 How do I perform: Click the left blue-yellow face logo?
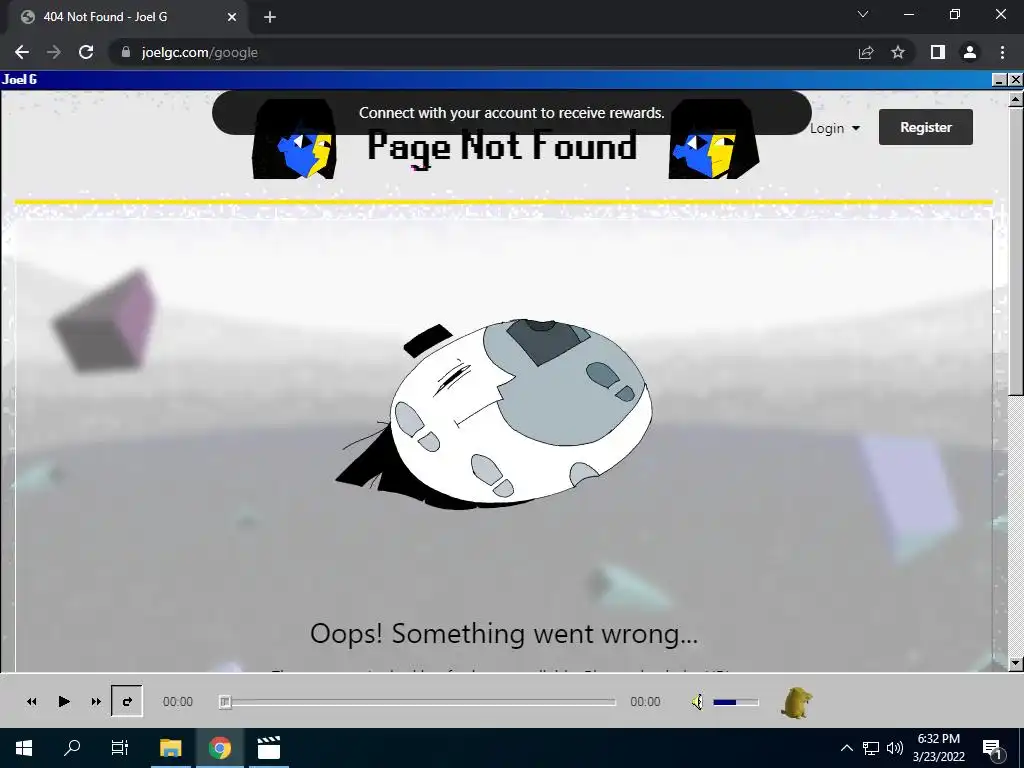pos(295,140)
